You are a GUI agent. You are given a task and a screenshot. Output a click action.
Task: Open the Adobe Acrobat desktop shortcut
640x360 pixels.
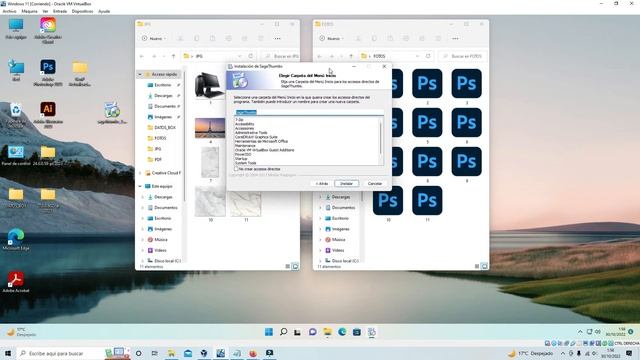[x=16, y=282]
